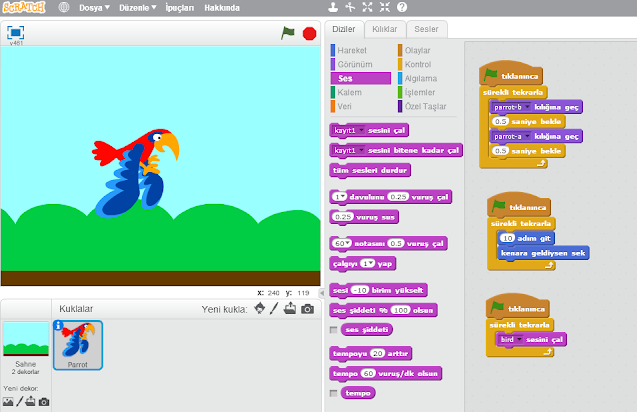
Task: Collapse the stage with small arrow
Action: (322, 293)
